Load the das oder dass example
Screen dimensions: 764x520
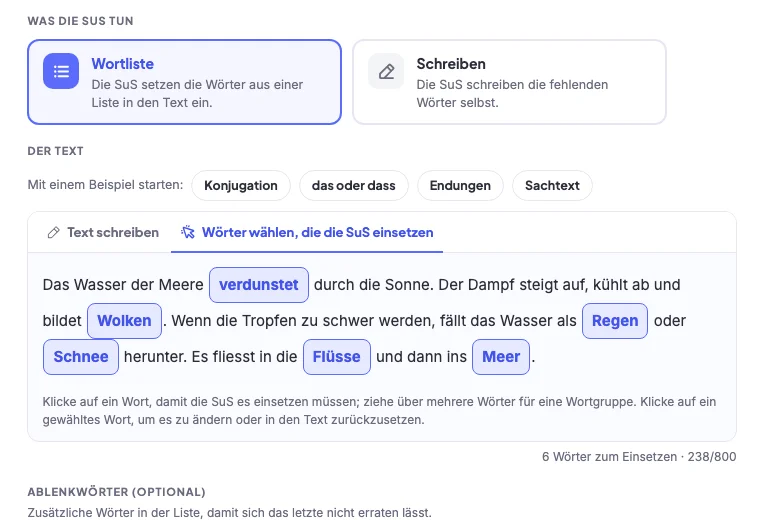click(x=354, y=186)
